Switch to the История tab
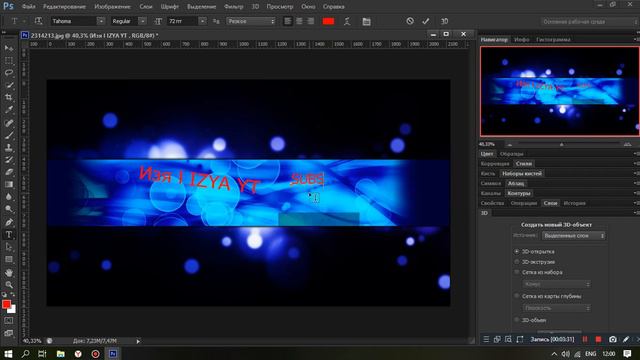The width and height of the screenshot is (640, 360). 574,203
